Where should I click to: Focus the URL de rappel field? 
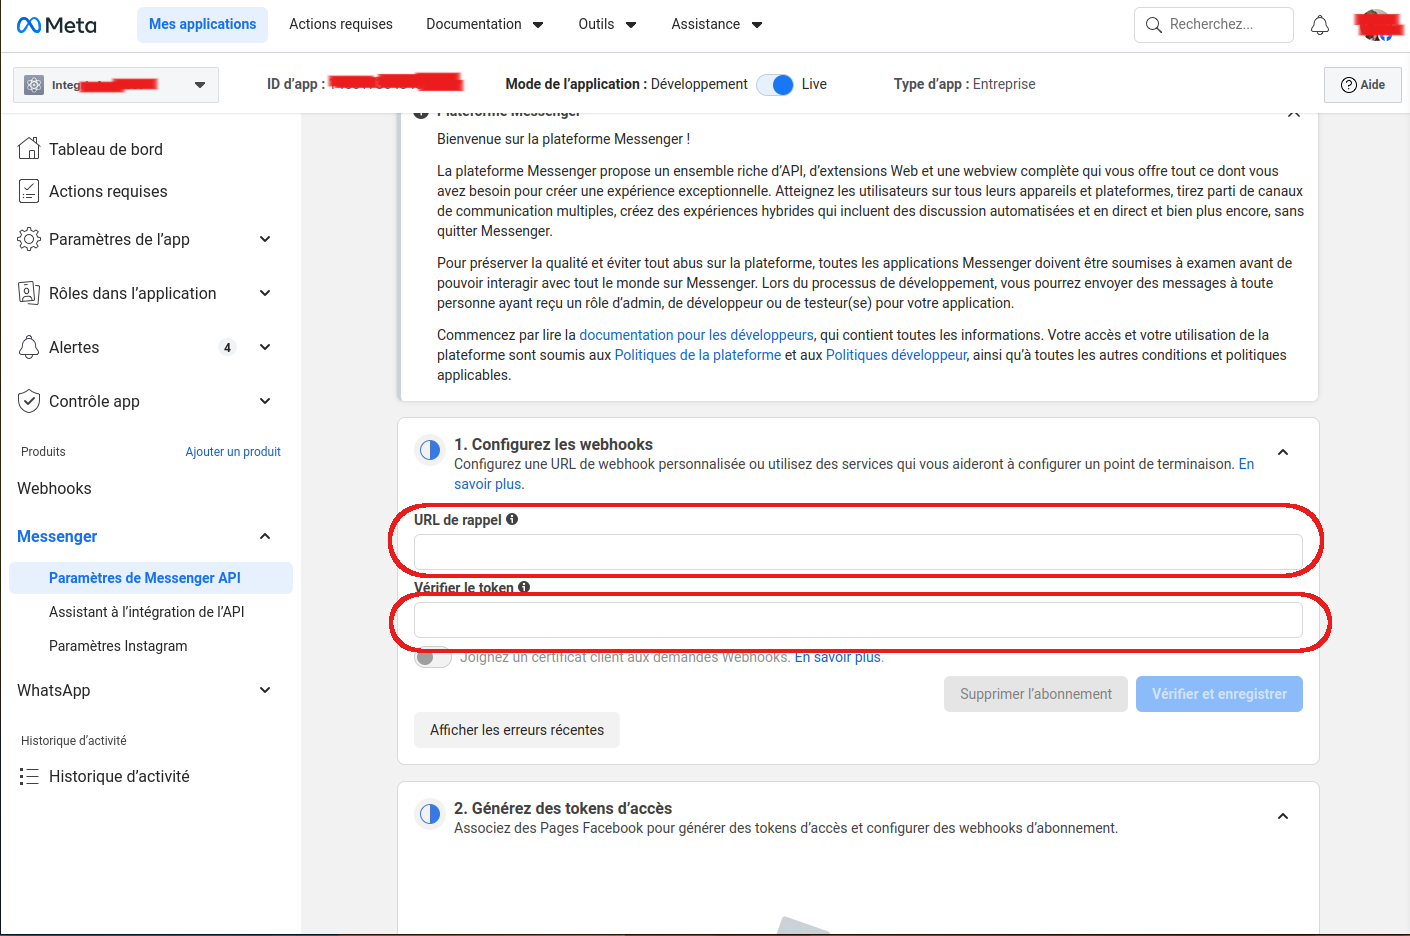coord(858,552)
